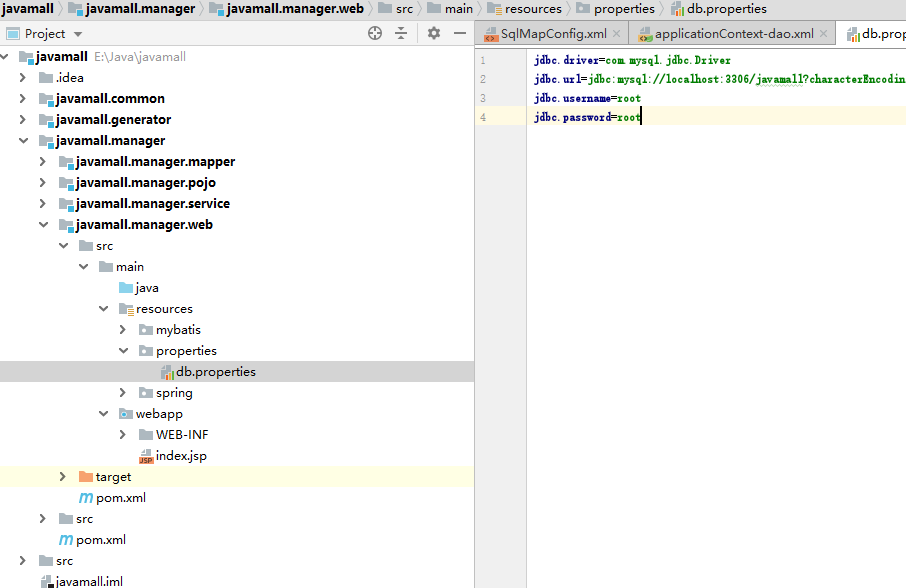Expand the mybatis folder

(123, 330)
